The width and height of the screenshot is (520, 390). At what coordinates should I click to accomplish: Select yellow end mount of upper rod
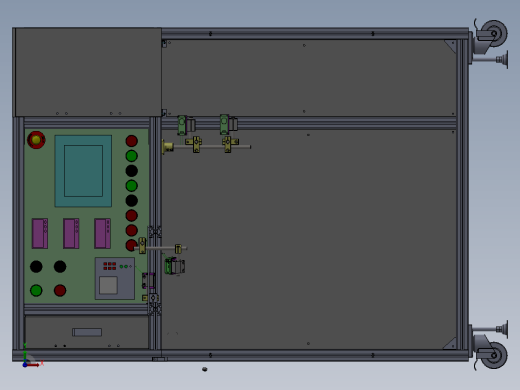(167, 147)
